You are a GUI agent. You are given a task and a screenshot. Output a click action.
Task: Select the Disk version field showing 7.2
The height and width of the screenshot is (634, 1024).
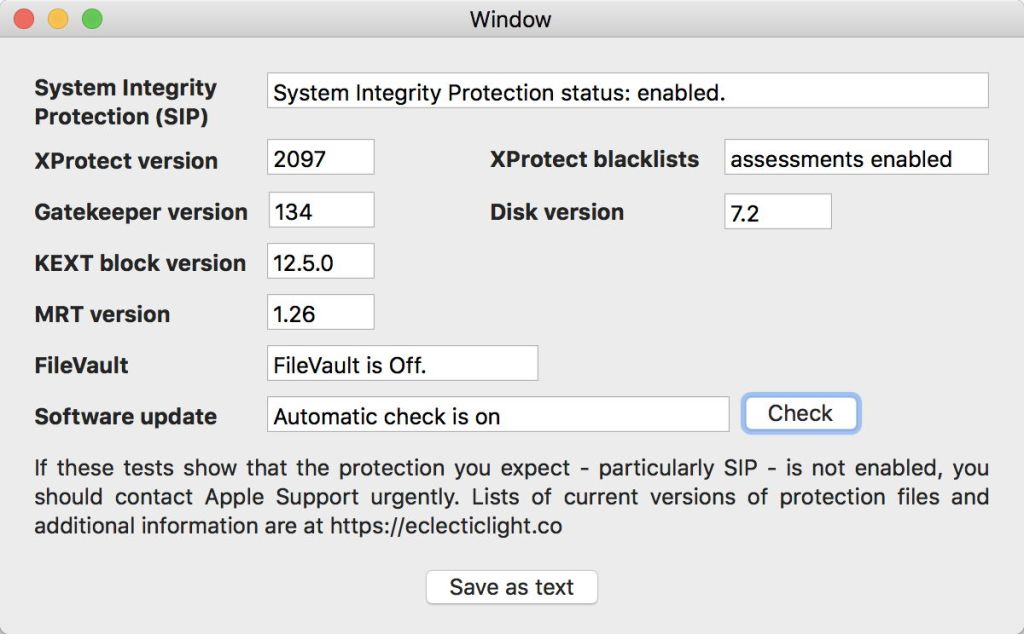[777, 212]
